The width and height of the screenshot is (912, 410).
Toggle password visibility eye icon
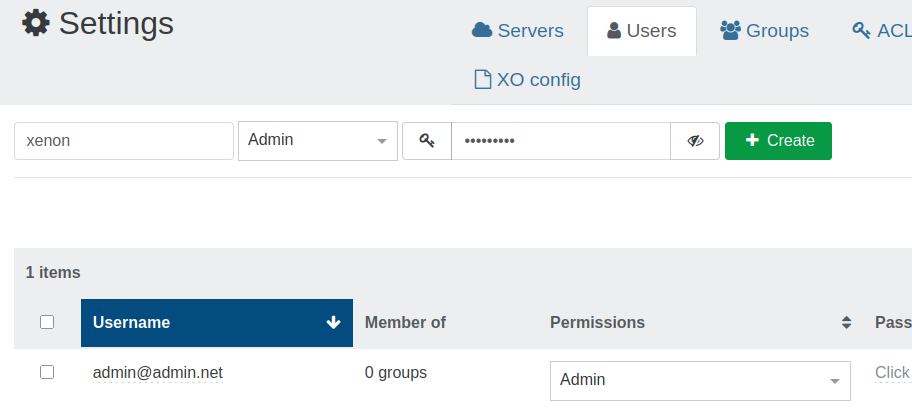click(x=695, y=141)
